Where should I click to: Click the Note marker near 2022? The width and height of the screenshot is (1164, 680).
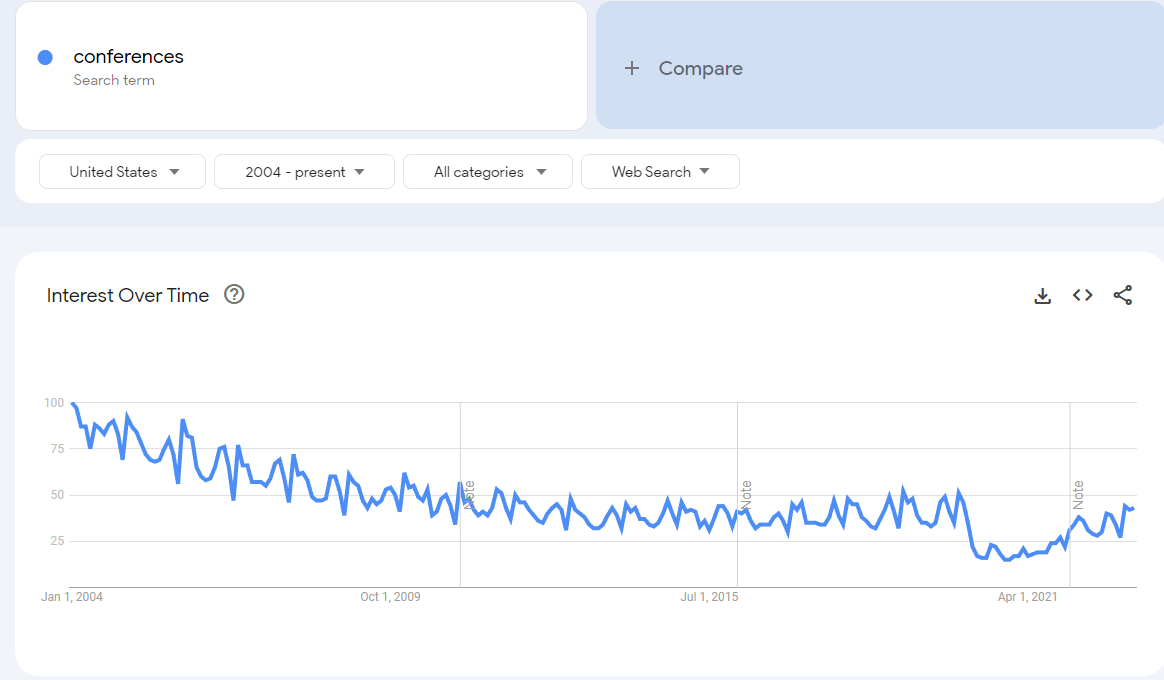[1078, 494]
